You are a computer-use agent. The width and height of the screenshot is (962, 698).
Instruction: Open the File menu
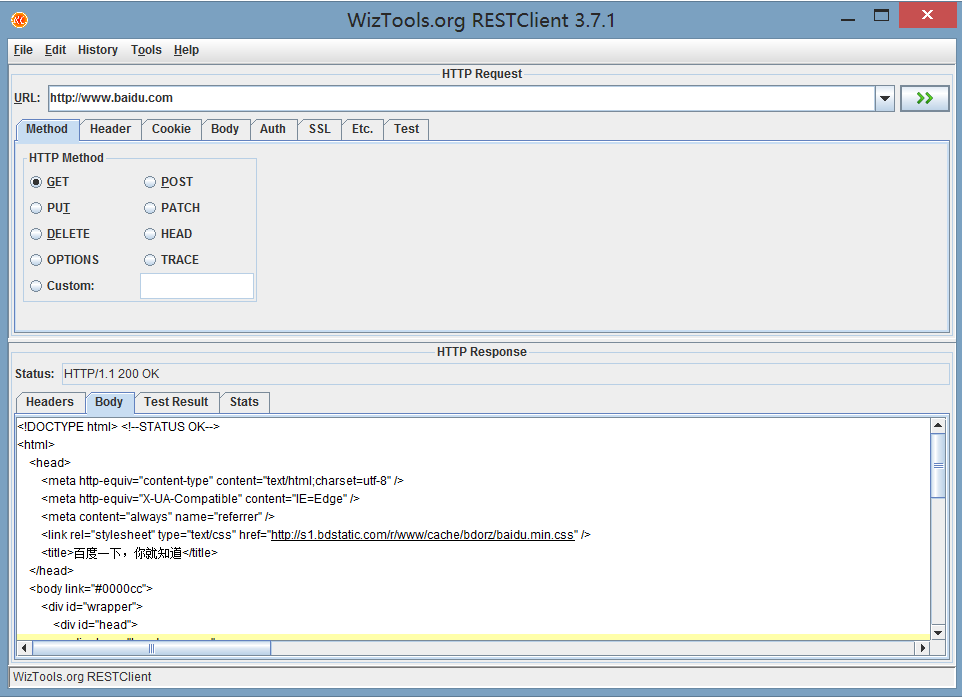(23, 50)
